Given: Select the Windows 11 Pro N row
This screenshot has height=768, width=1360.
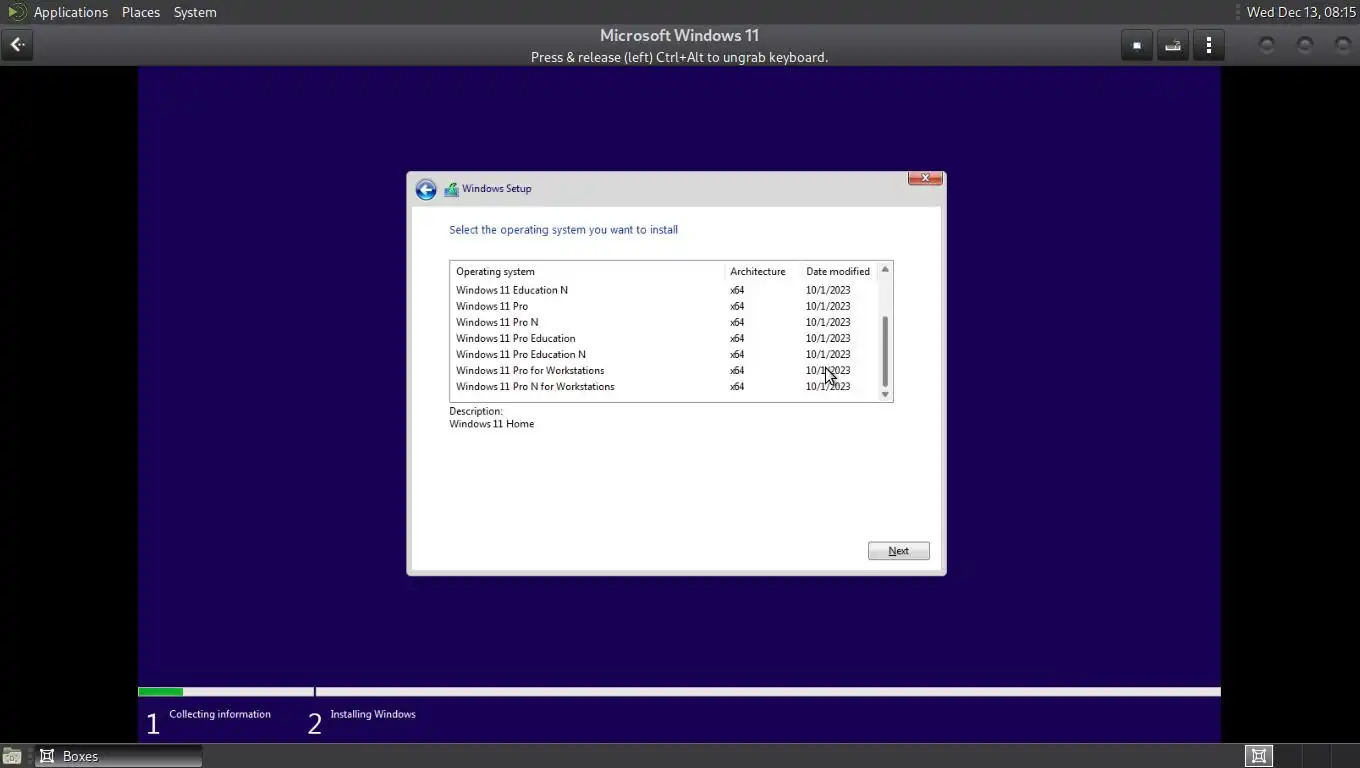Looking at the screenshot, I should (664, 322).
